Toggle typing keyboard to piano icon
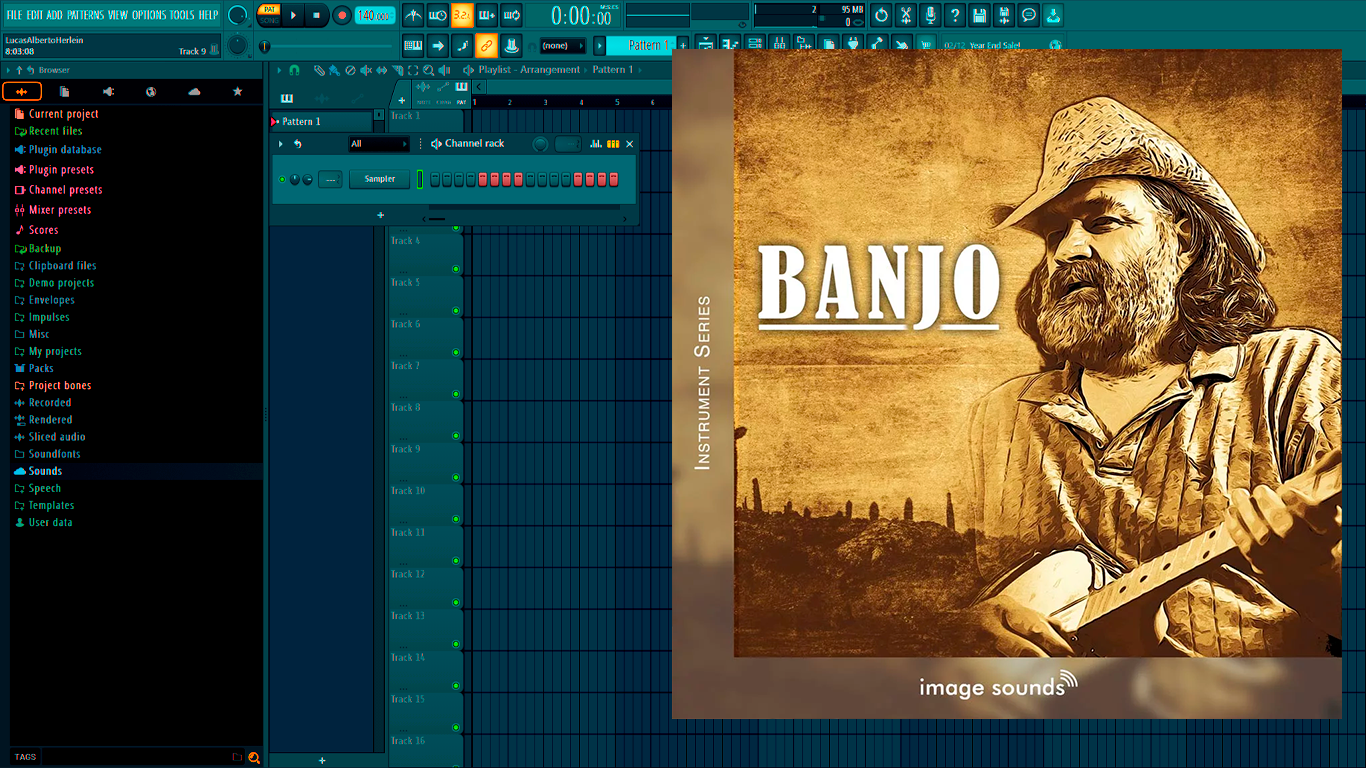 point(413,45)
